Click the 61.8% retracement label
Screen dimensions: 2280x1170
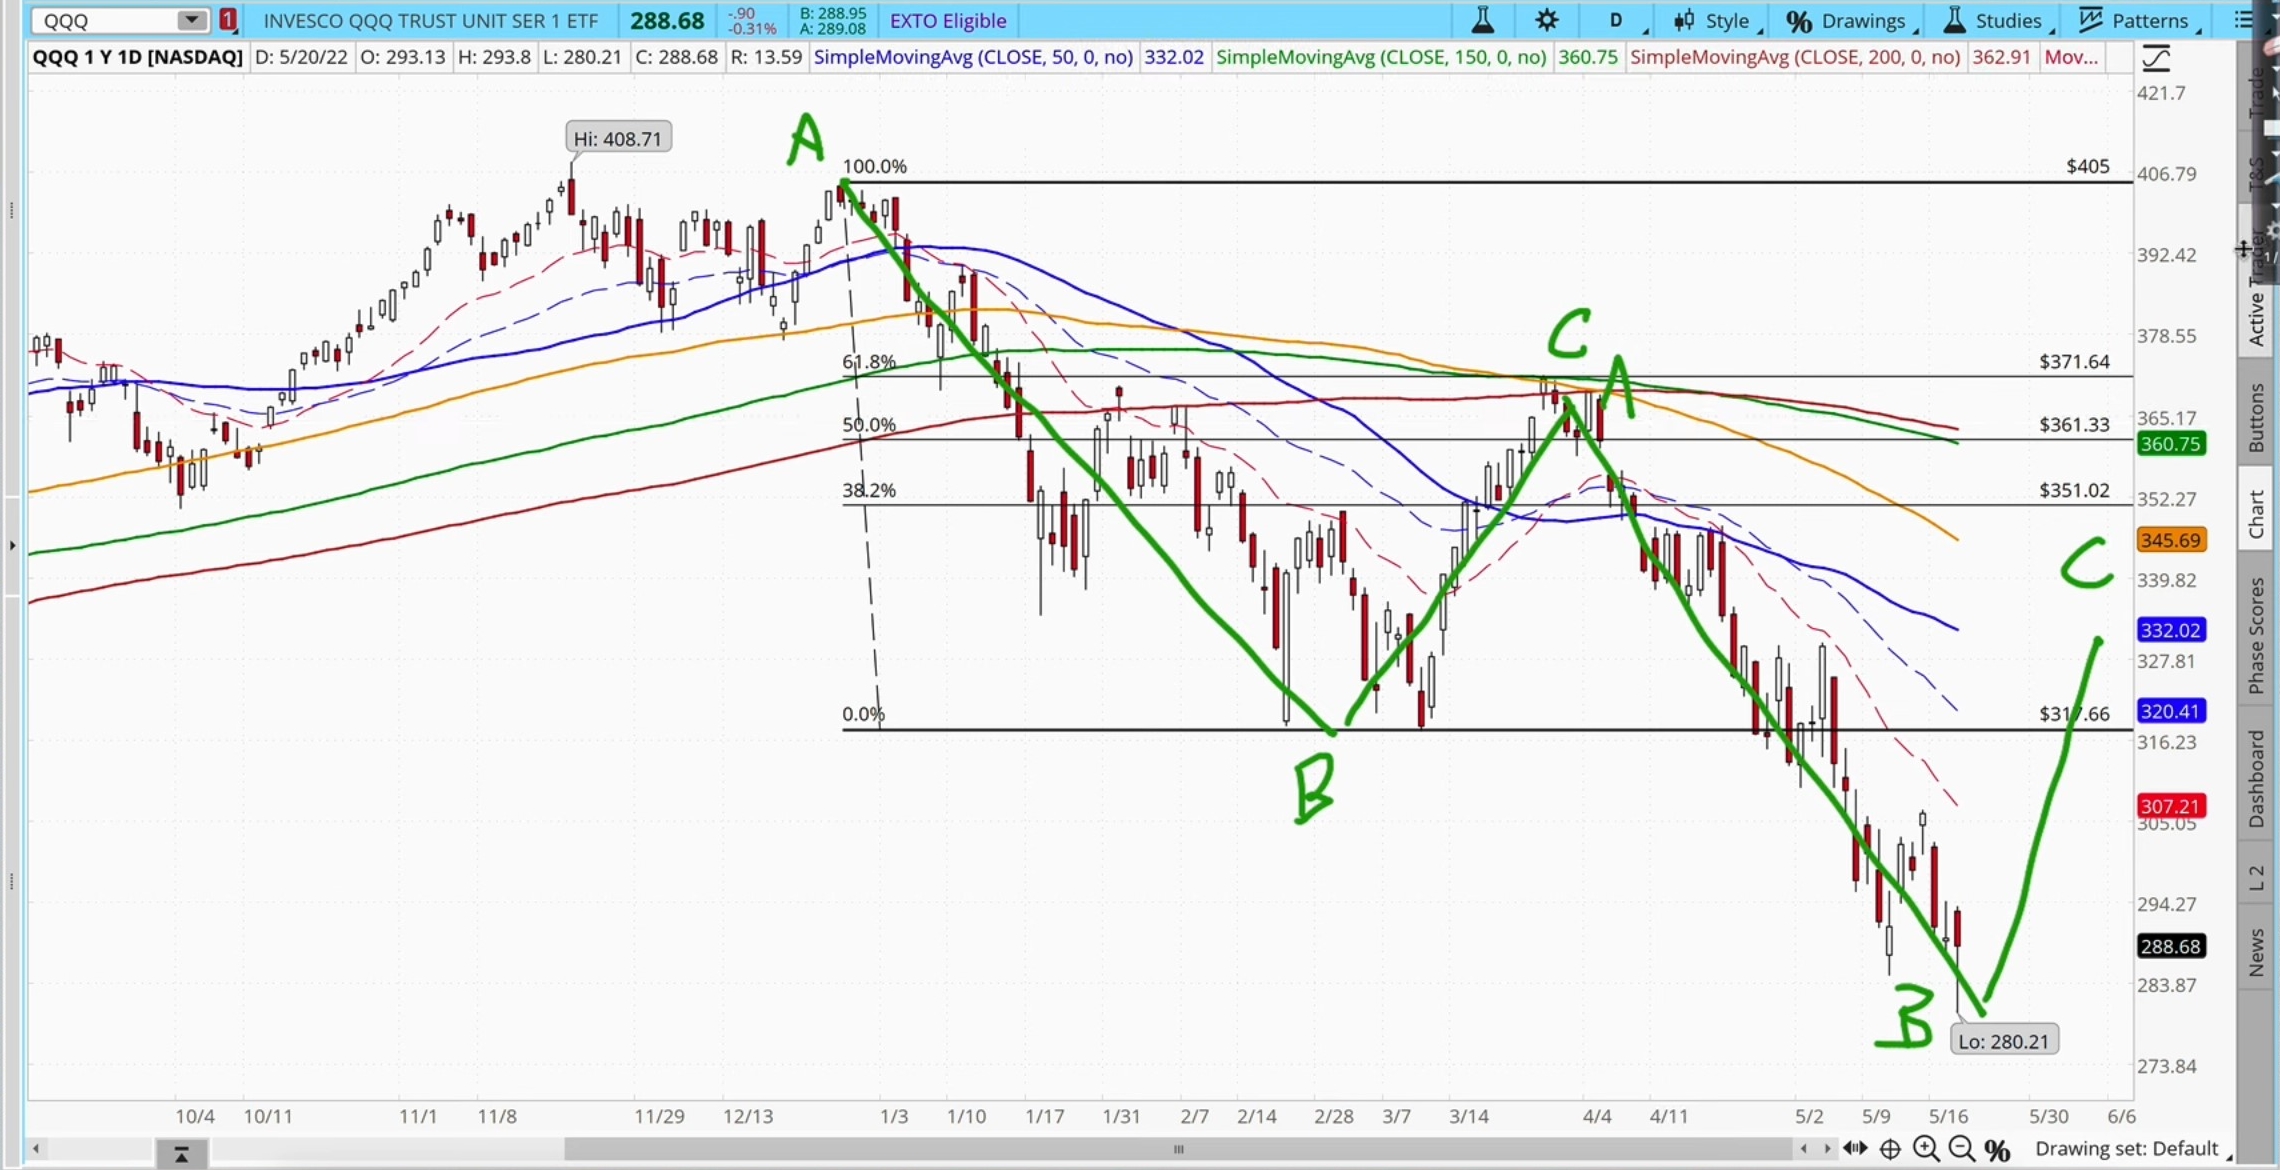(869, 361)
